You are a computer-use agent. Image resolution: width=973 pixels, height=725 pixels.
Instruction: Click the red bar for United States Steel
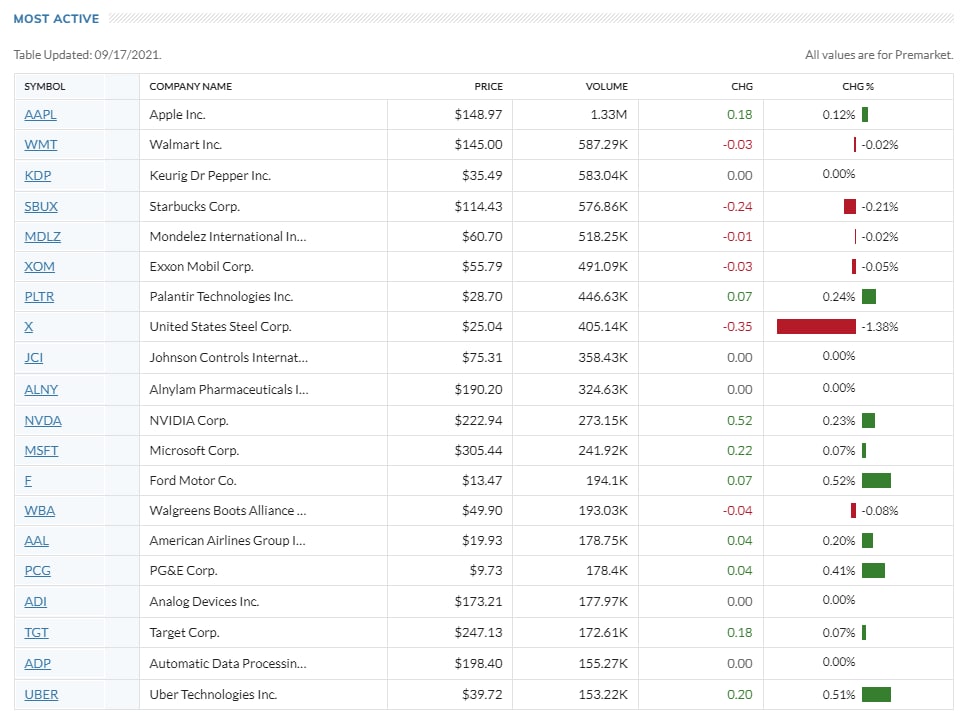click(816, 326)
